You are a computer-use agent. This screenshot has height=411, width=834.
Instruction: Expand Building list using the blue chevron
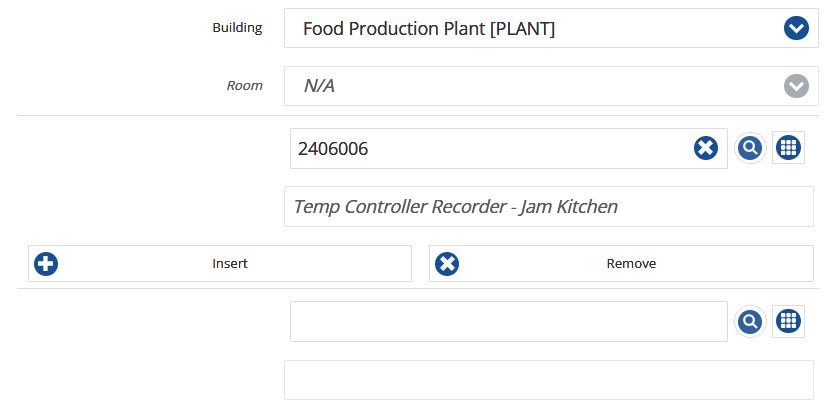(796, 28)
